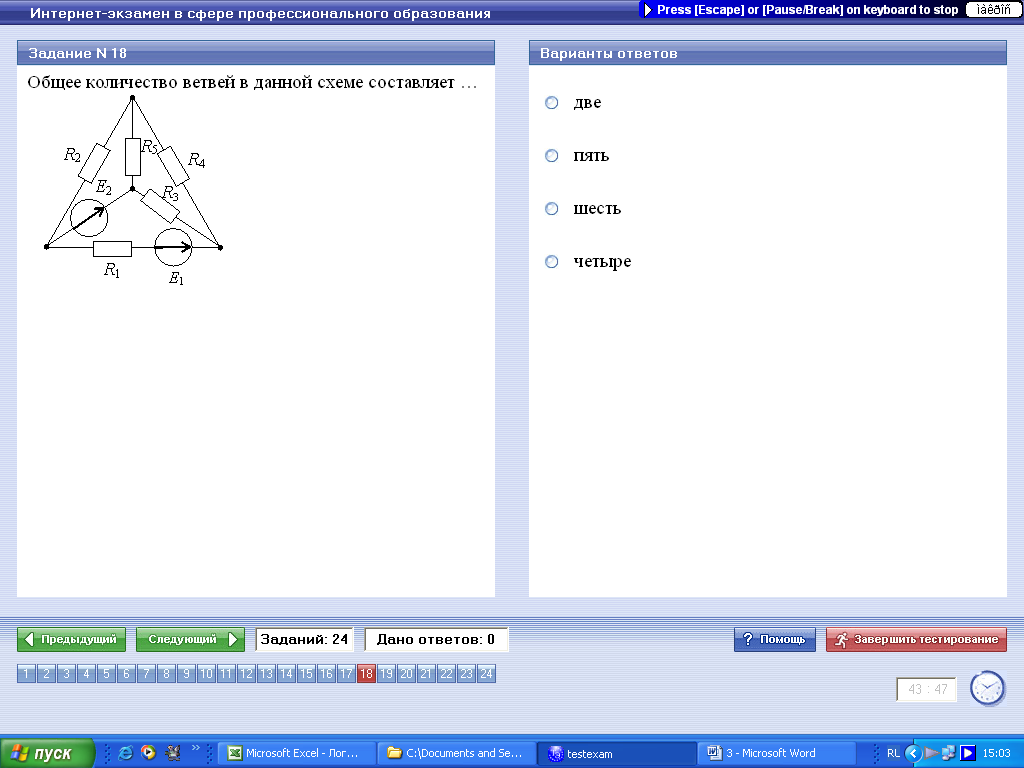Jump to question number 11
This screenshot has width=1024, height=768.
click(226, 673)
